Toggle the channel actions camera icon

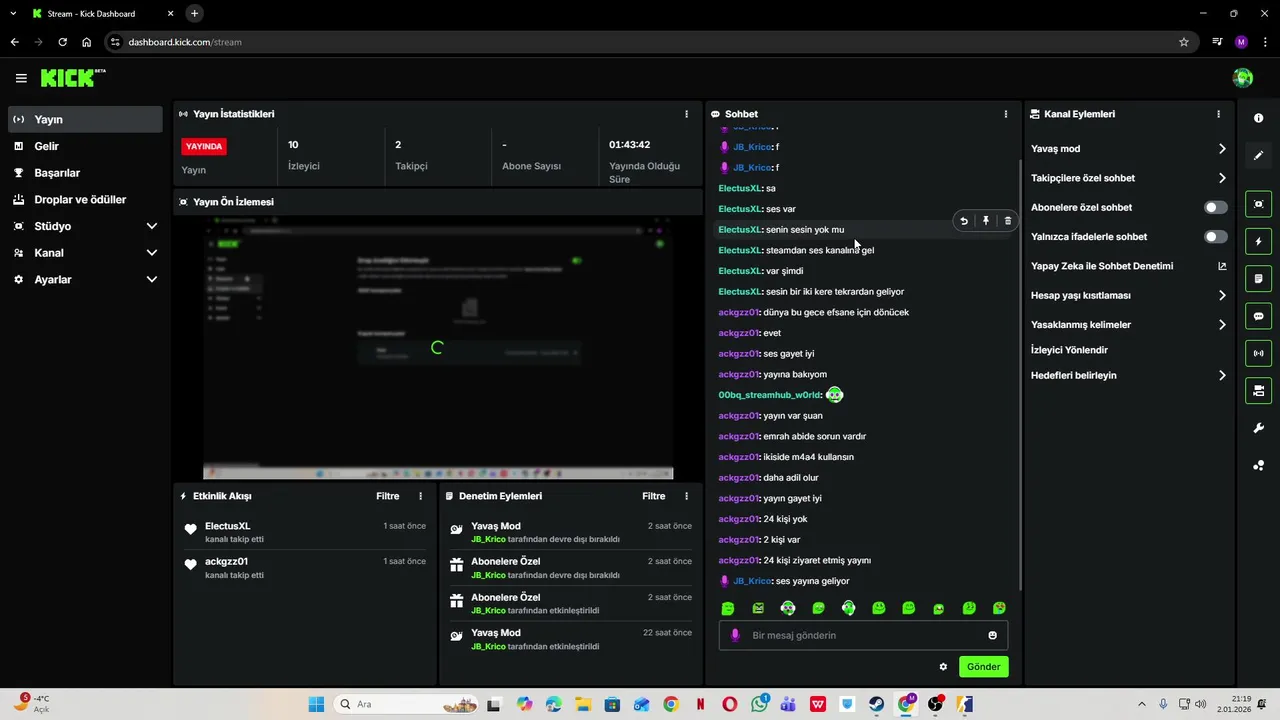tap(1258, 390)
